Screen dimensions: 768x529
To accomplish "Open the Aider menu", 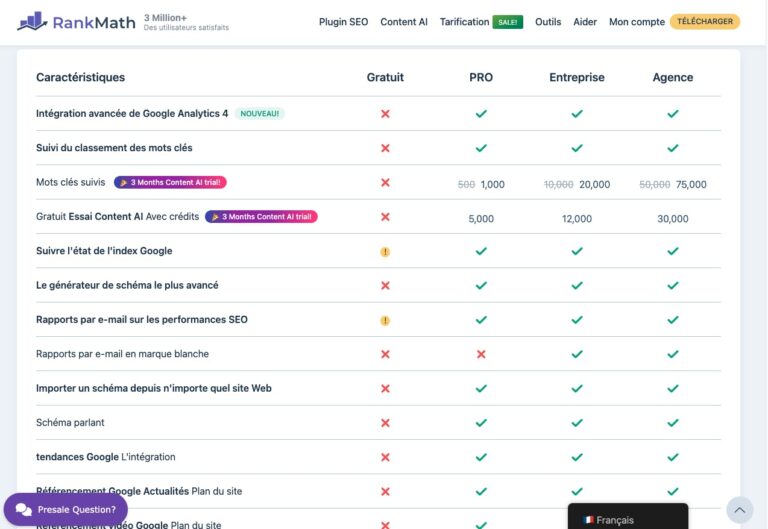I will pyautogui.click(x=585, y=22).
